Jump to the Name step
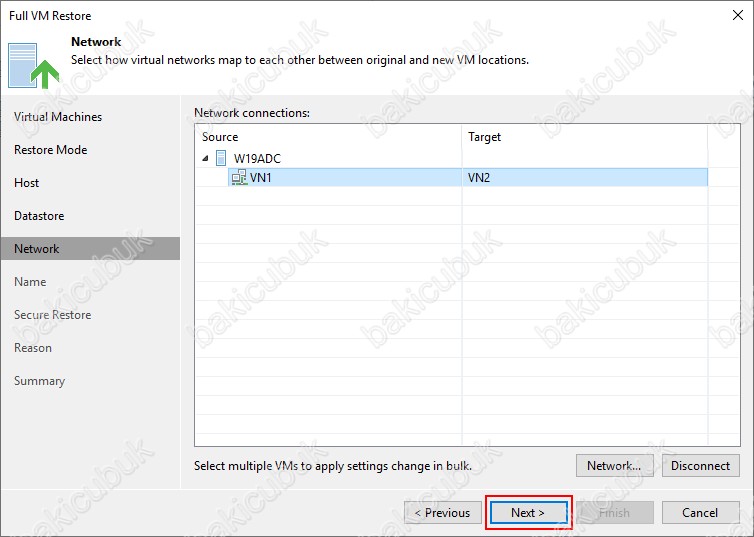The image size is (754, 537). [x=30, y=282]
